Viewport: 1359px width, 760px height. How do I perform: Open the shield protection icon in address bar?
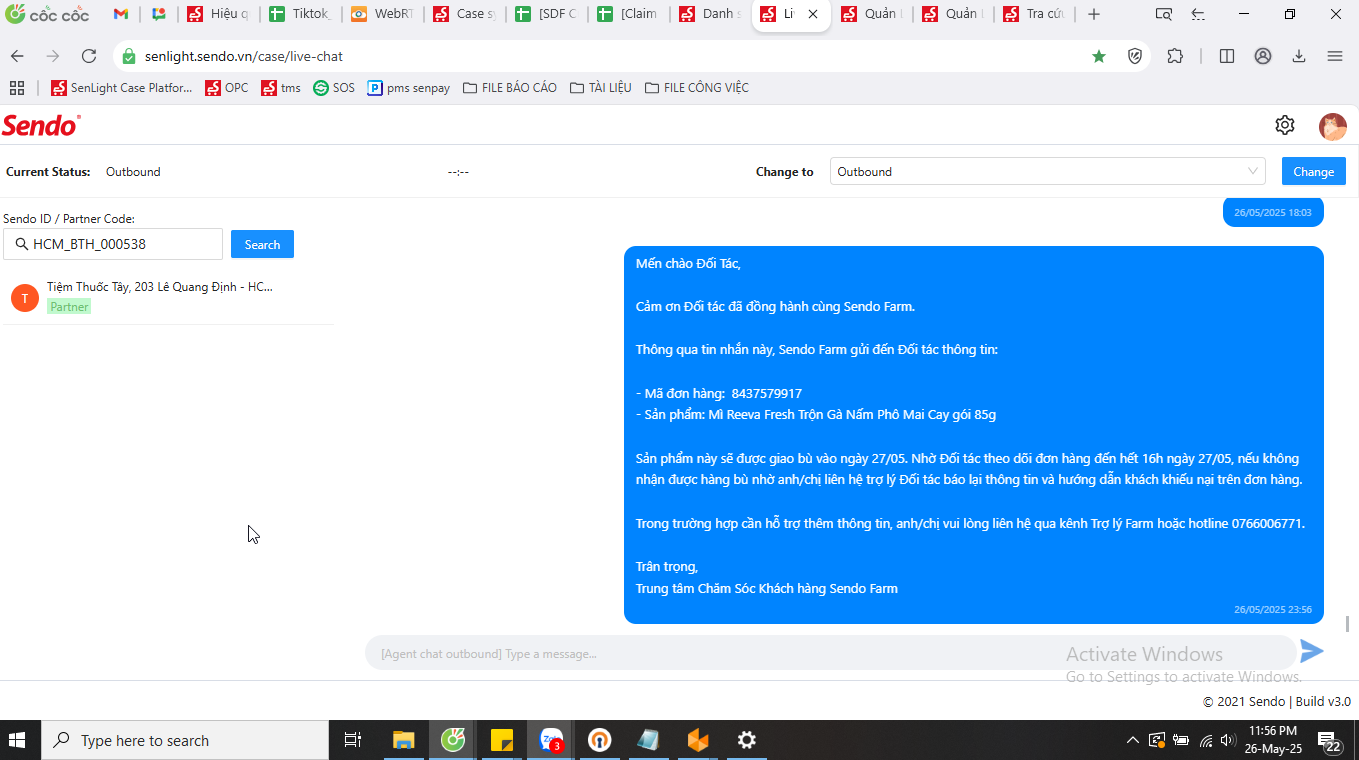[x=1135, y=56]
